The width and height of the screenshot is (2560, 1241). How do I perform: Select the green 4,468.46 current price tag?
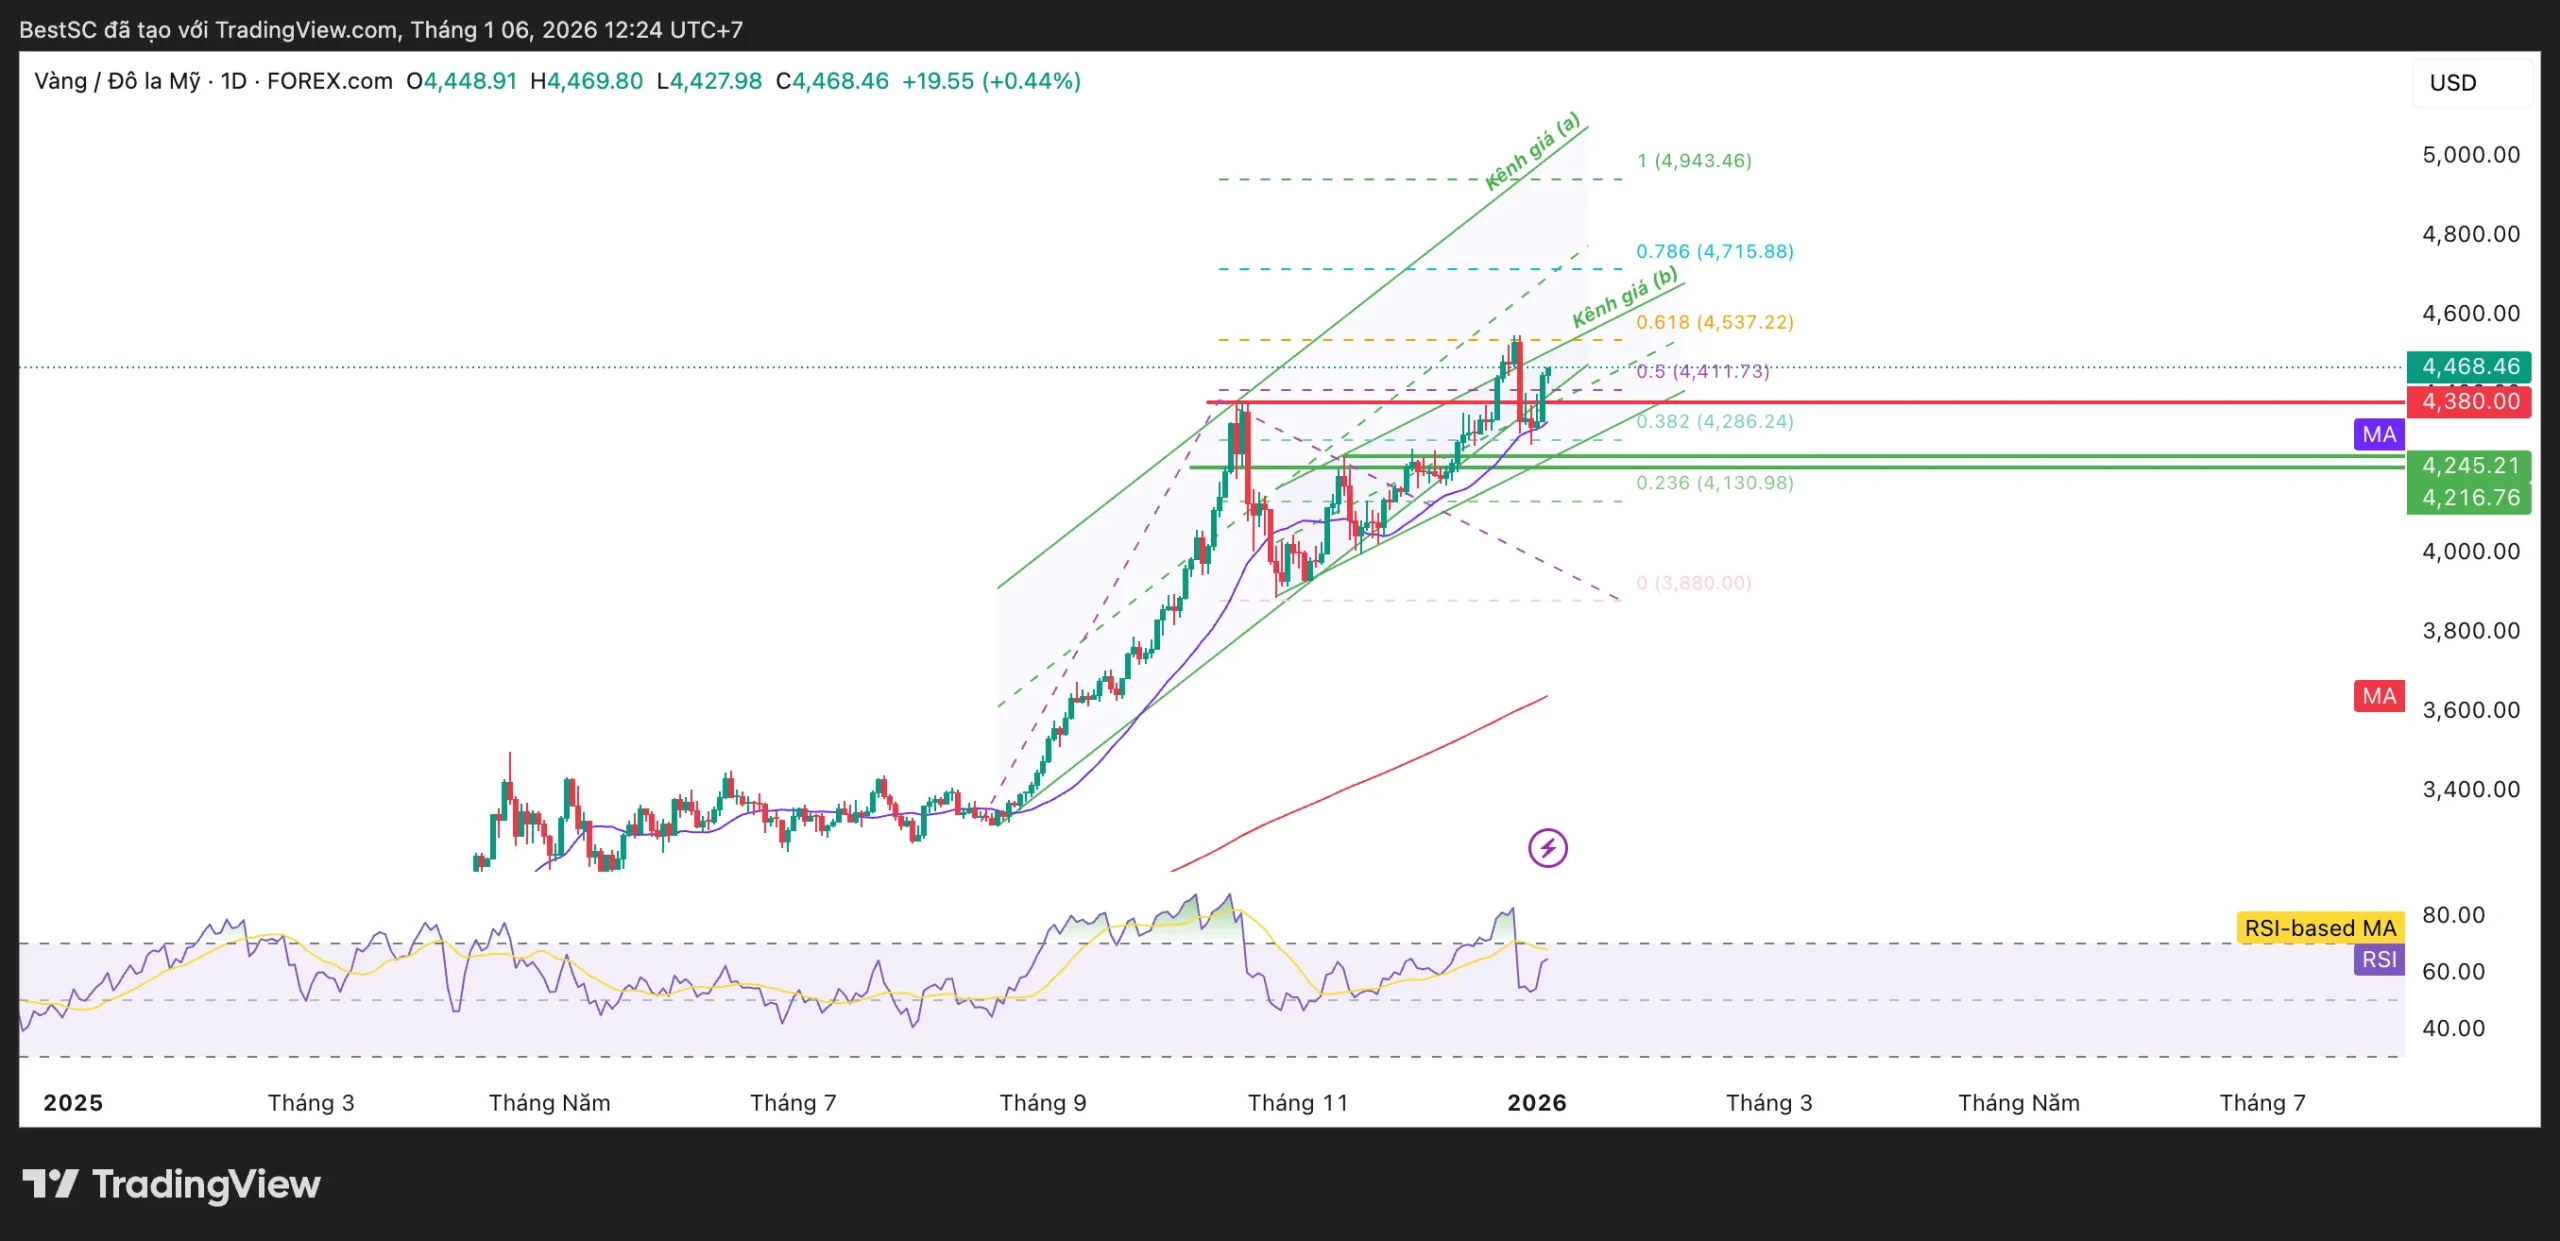point(2468,367)
